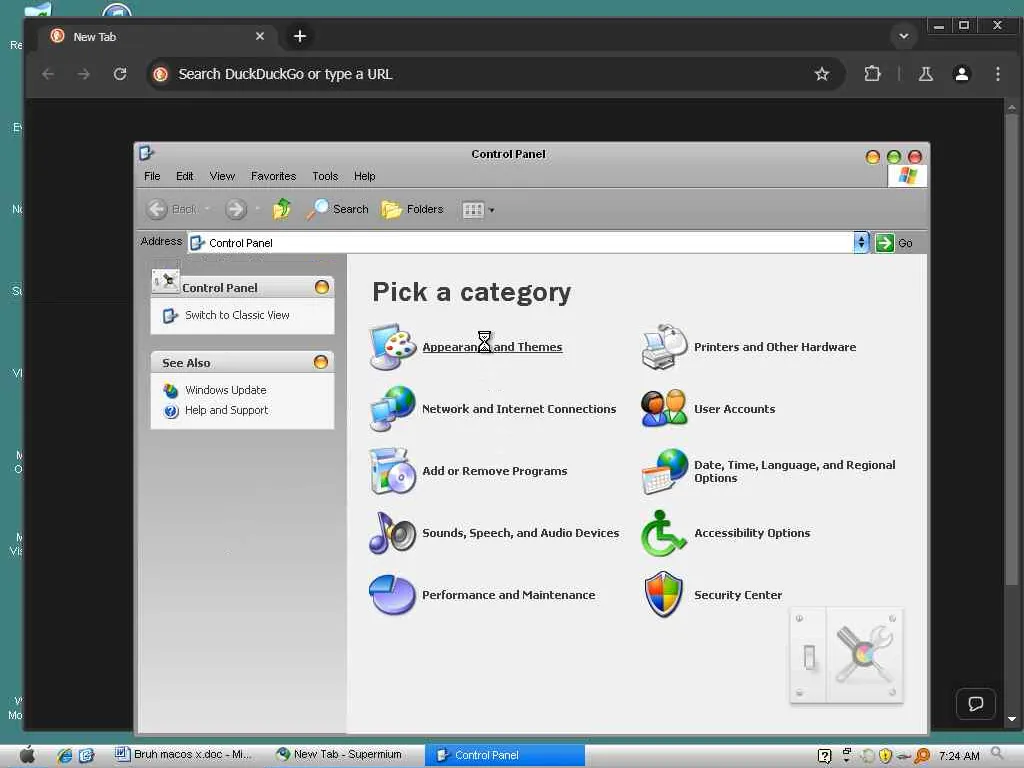Open Sounds, Speech, and Audio Devices icon
Image resolution: width=1024 pixels, height=768 pixels.
392,533
